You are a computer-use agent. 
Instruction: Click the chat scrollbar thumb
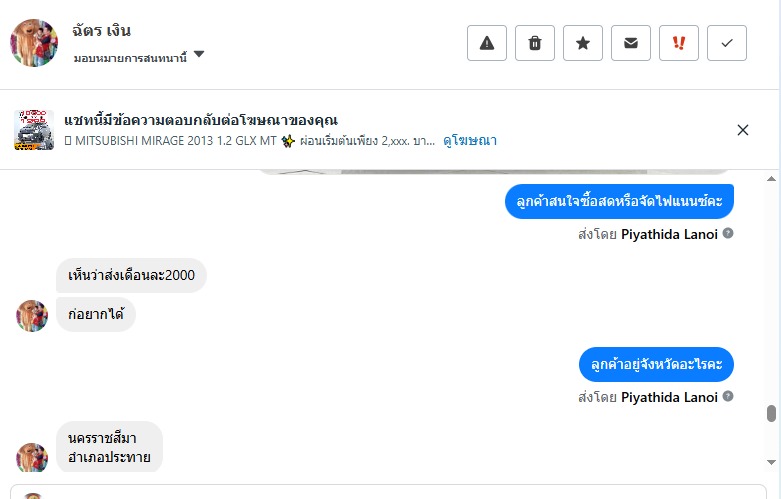tap(770, 414)
